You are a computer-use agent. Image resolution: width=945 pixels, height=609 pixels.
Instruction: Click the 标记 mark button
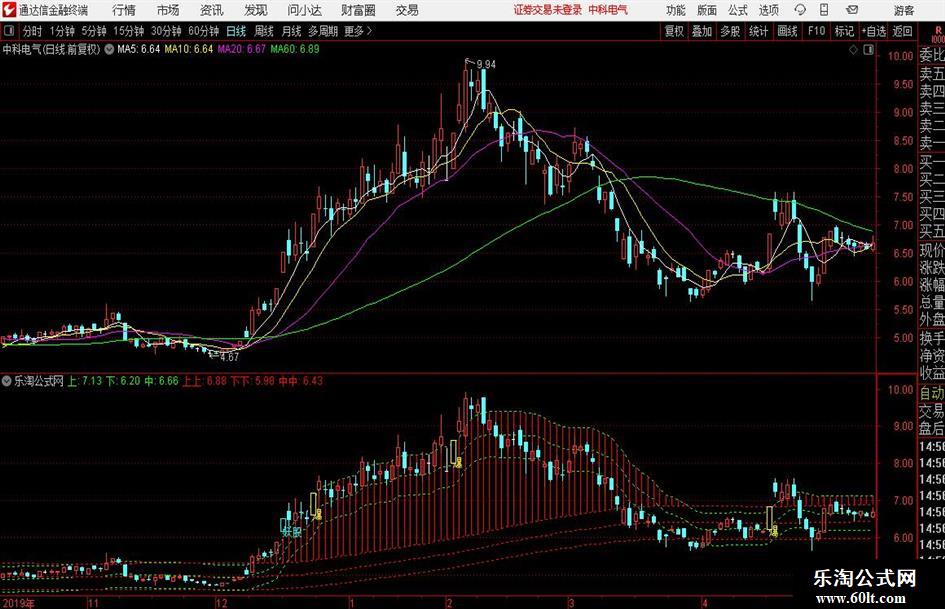point(844,31)
